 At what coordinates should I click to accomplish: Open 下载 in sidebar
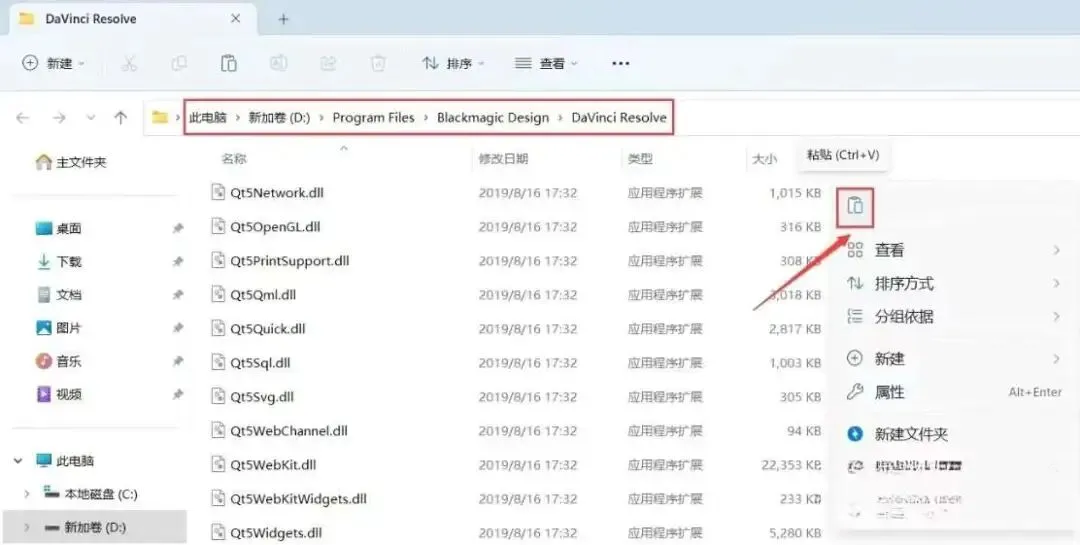(59, 262)
